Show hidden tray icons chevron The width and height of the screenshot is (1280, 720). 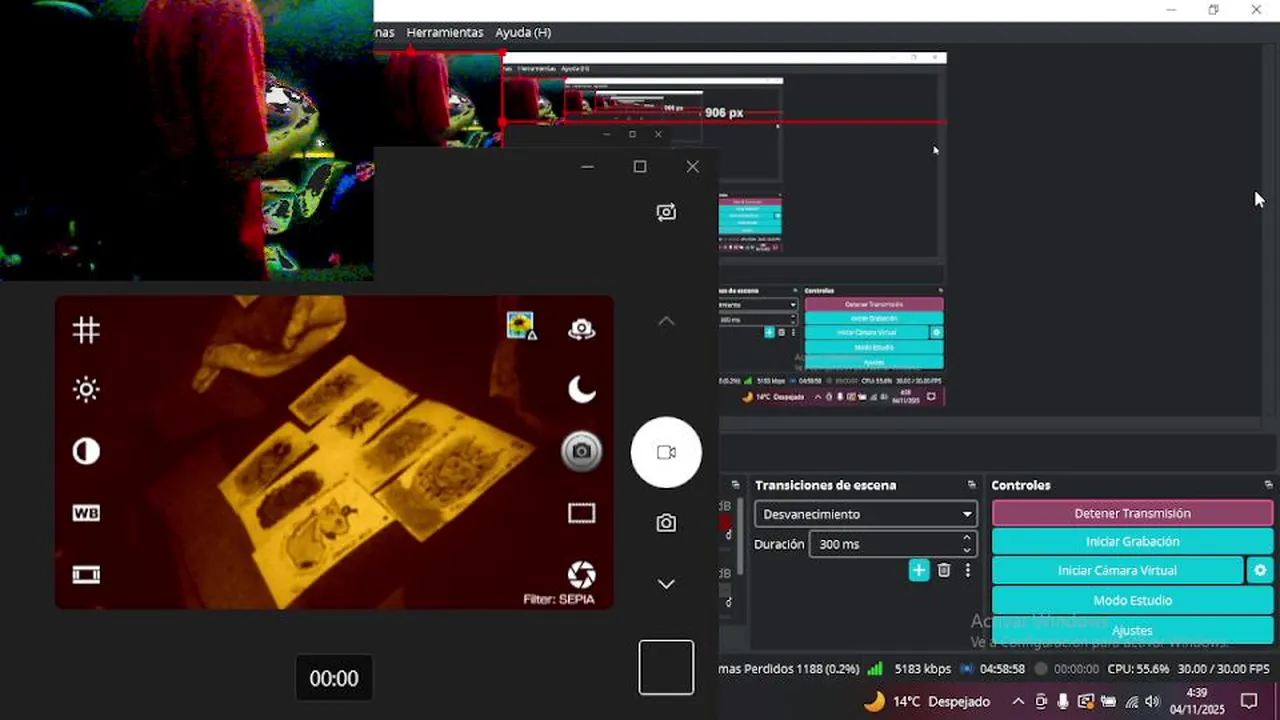1018,701
